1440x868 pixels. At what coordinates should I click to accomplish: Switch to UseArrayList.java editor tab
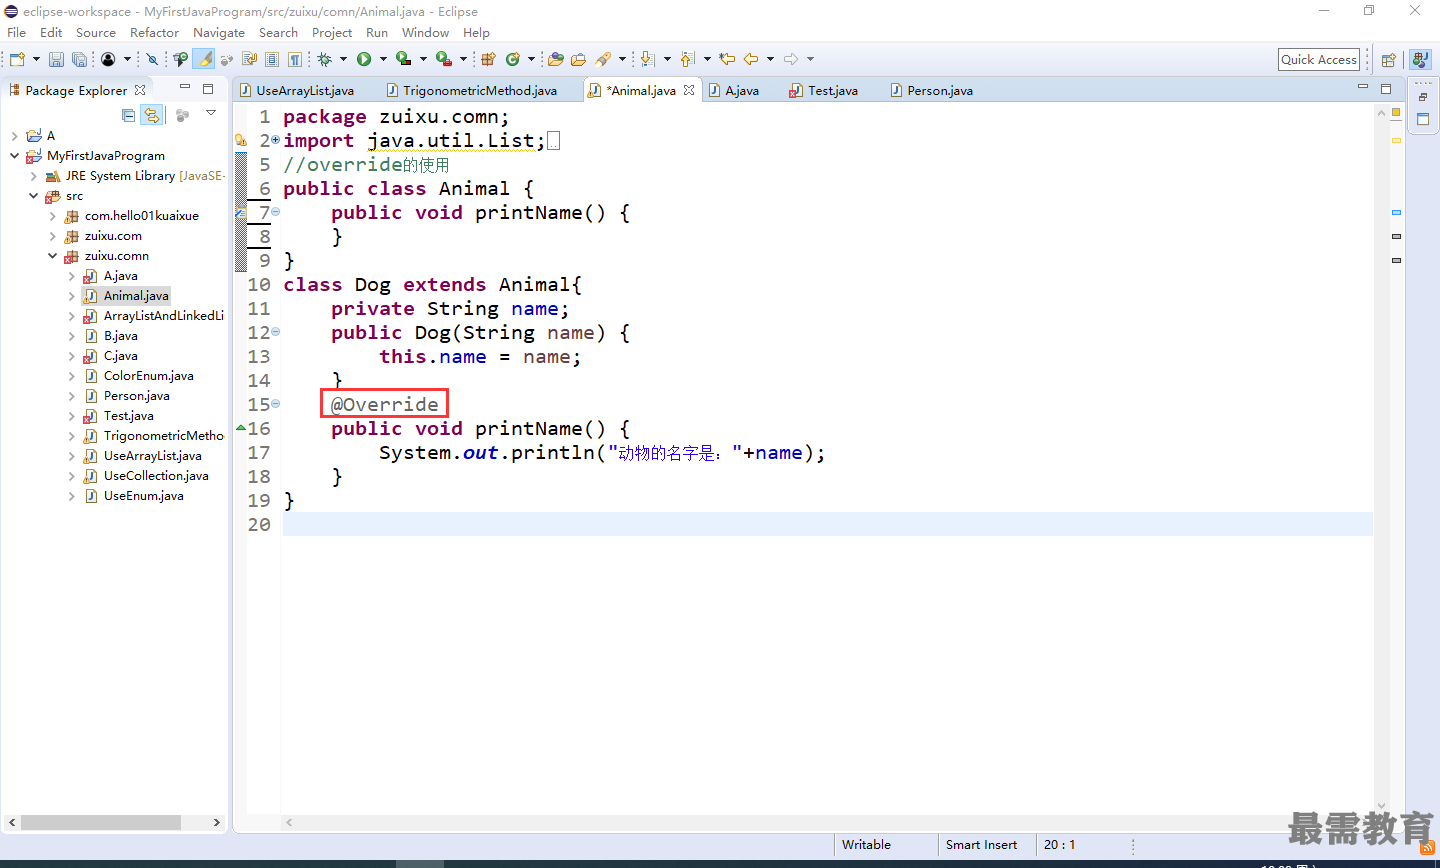click(x=296, y=90)
